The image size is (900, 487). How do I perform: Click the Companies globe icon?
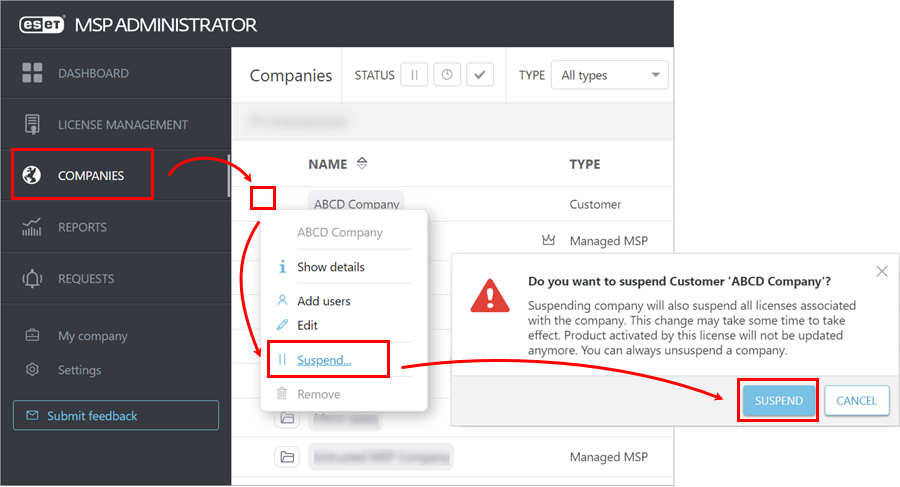pos(32,175)
